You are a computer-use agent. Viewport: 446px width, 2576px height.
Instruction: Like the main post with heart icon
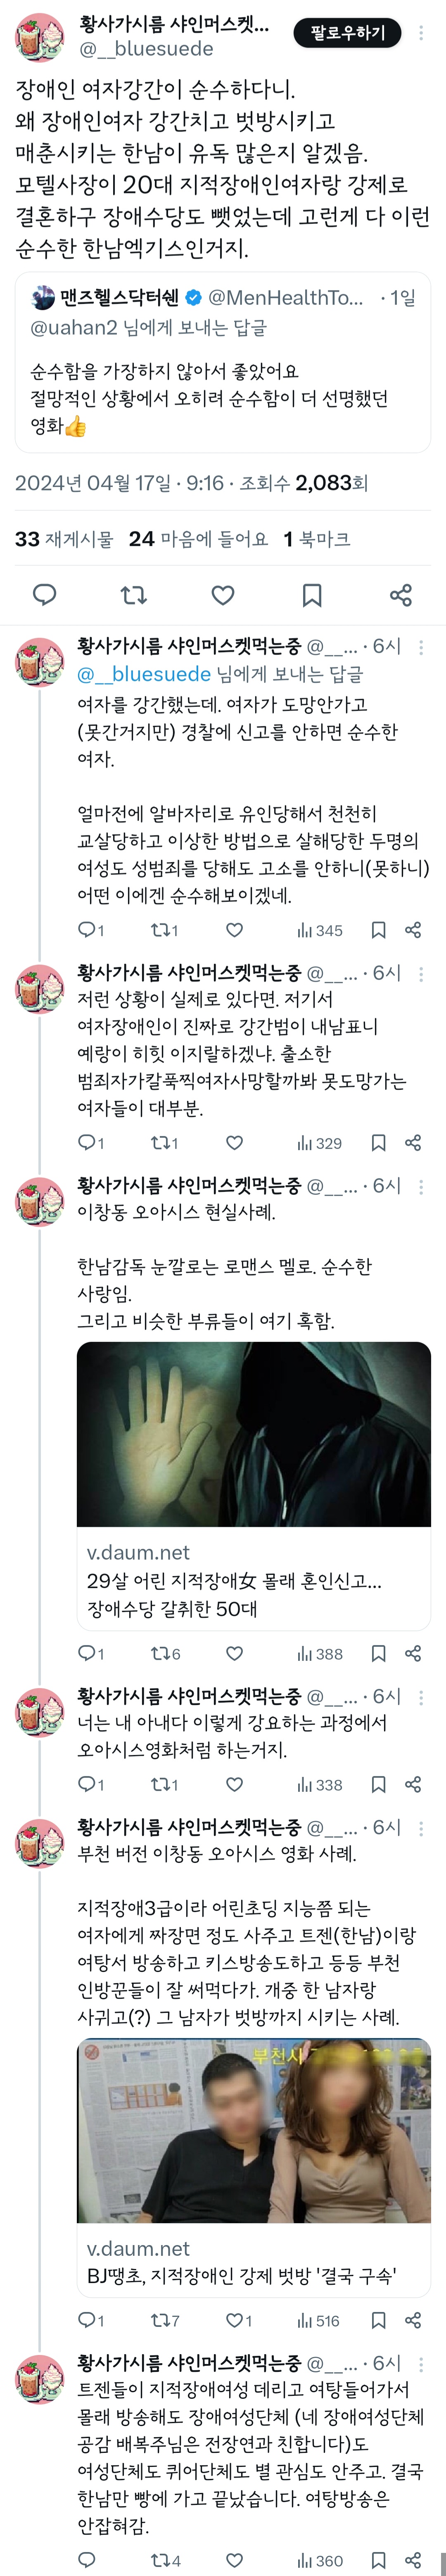223,596
